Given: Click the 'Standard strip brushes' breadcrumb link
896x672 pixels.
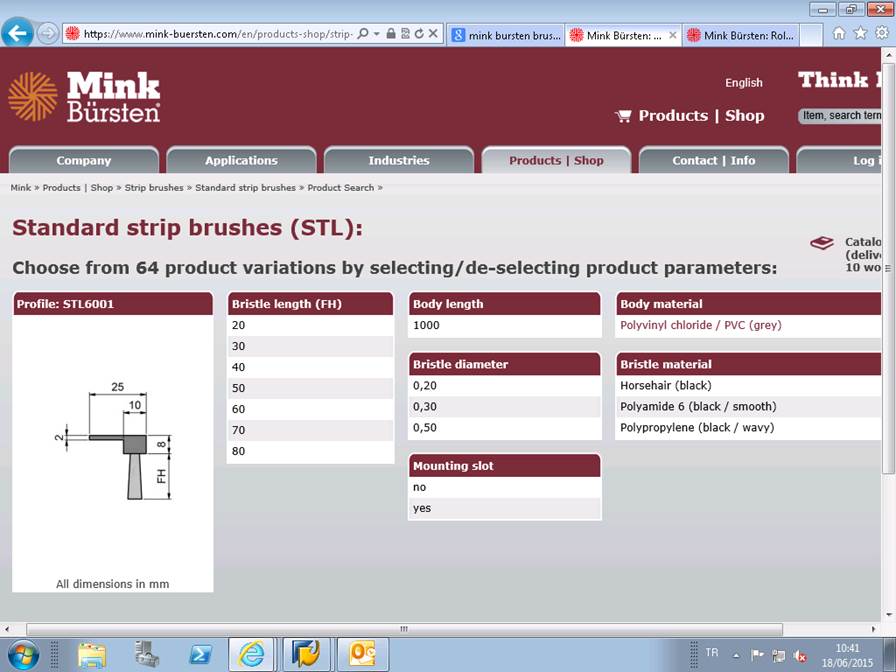Looking at the screenshot, I should pyautogui.click(x=245, y=187).
